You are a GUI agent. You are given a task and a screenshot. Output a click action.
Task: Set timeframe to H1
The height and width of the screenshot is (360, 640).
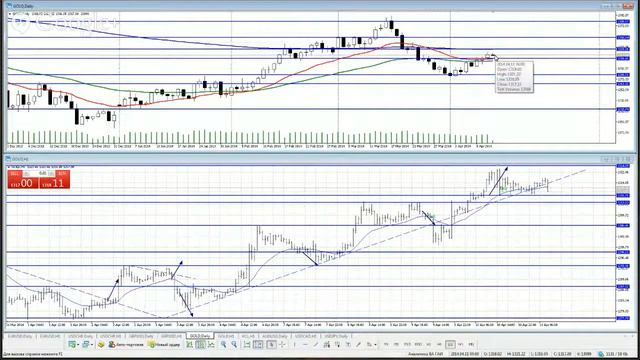[x=429, y=344]
